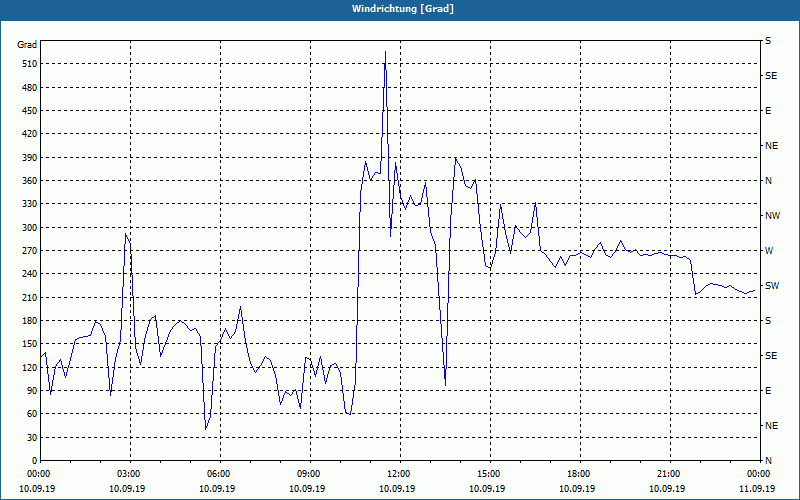Click the 21:00 time label
This screenshot has height=500, width=800.
coord(667,474)
